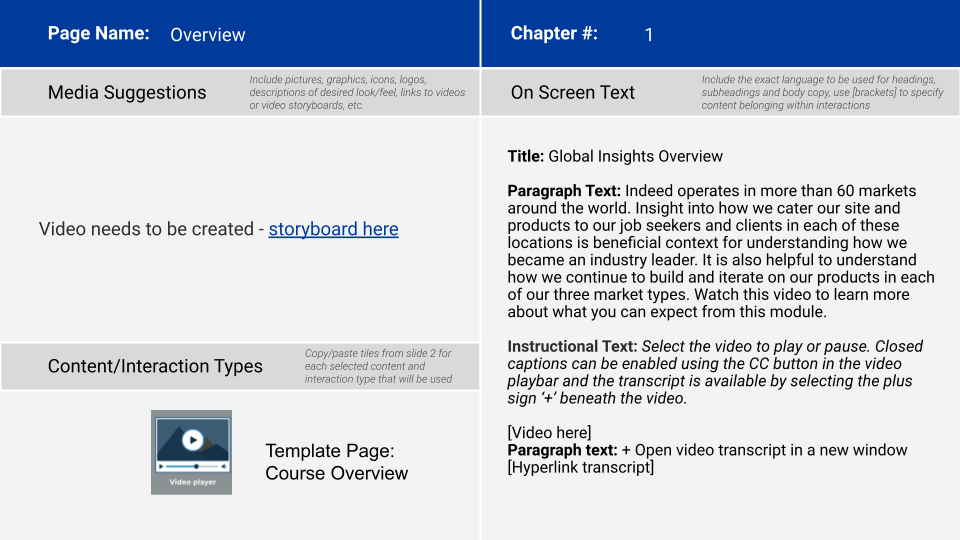The height and width of the screenshot is (540, 960).
Task: Click the '[Hyperlink transcript]' placeholder
Action: tap(580, 467)
